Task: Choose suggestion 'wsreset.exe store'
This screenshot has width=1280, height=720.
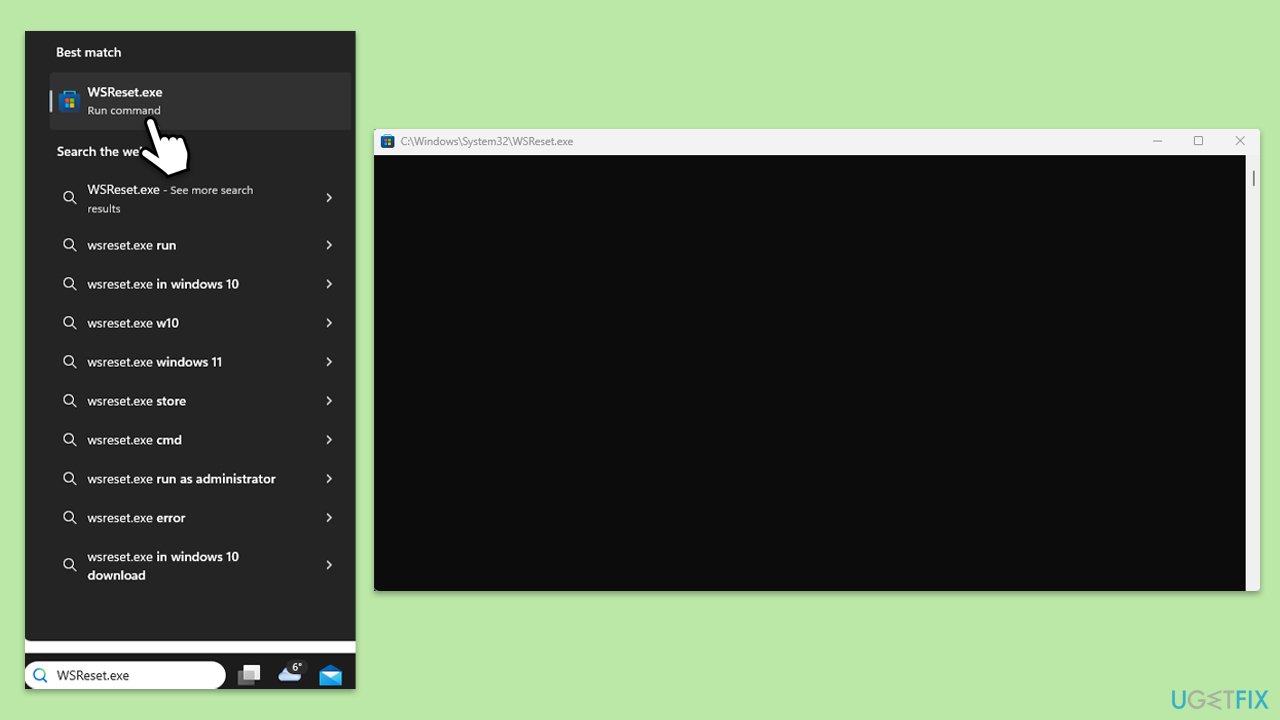Action: 200,401
